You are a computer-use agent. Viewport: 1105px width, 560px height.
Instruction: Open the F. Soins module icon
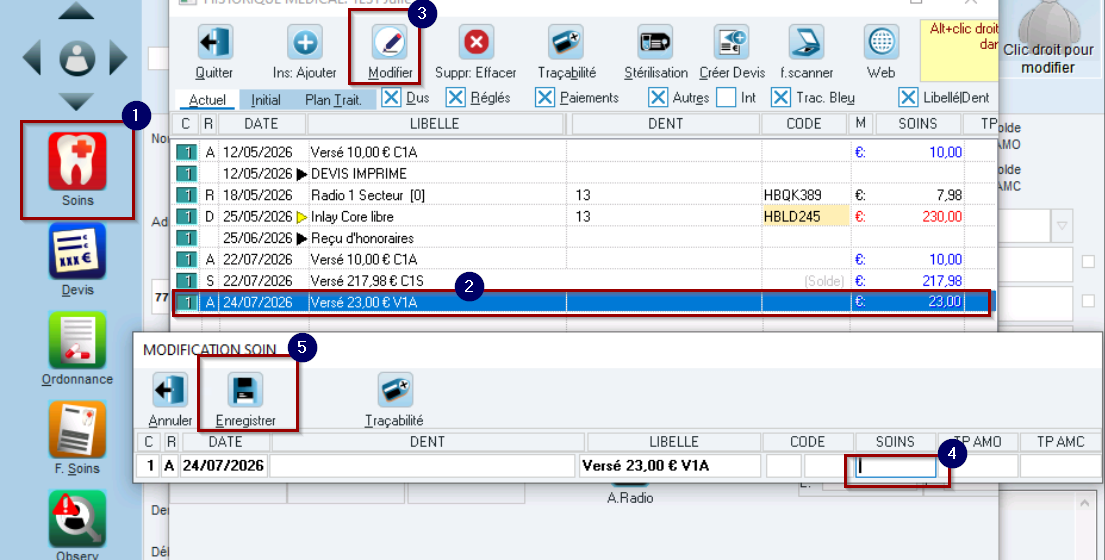77,430
